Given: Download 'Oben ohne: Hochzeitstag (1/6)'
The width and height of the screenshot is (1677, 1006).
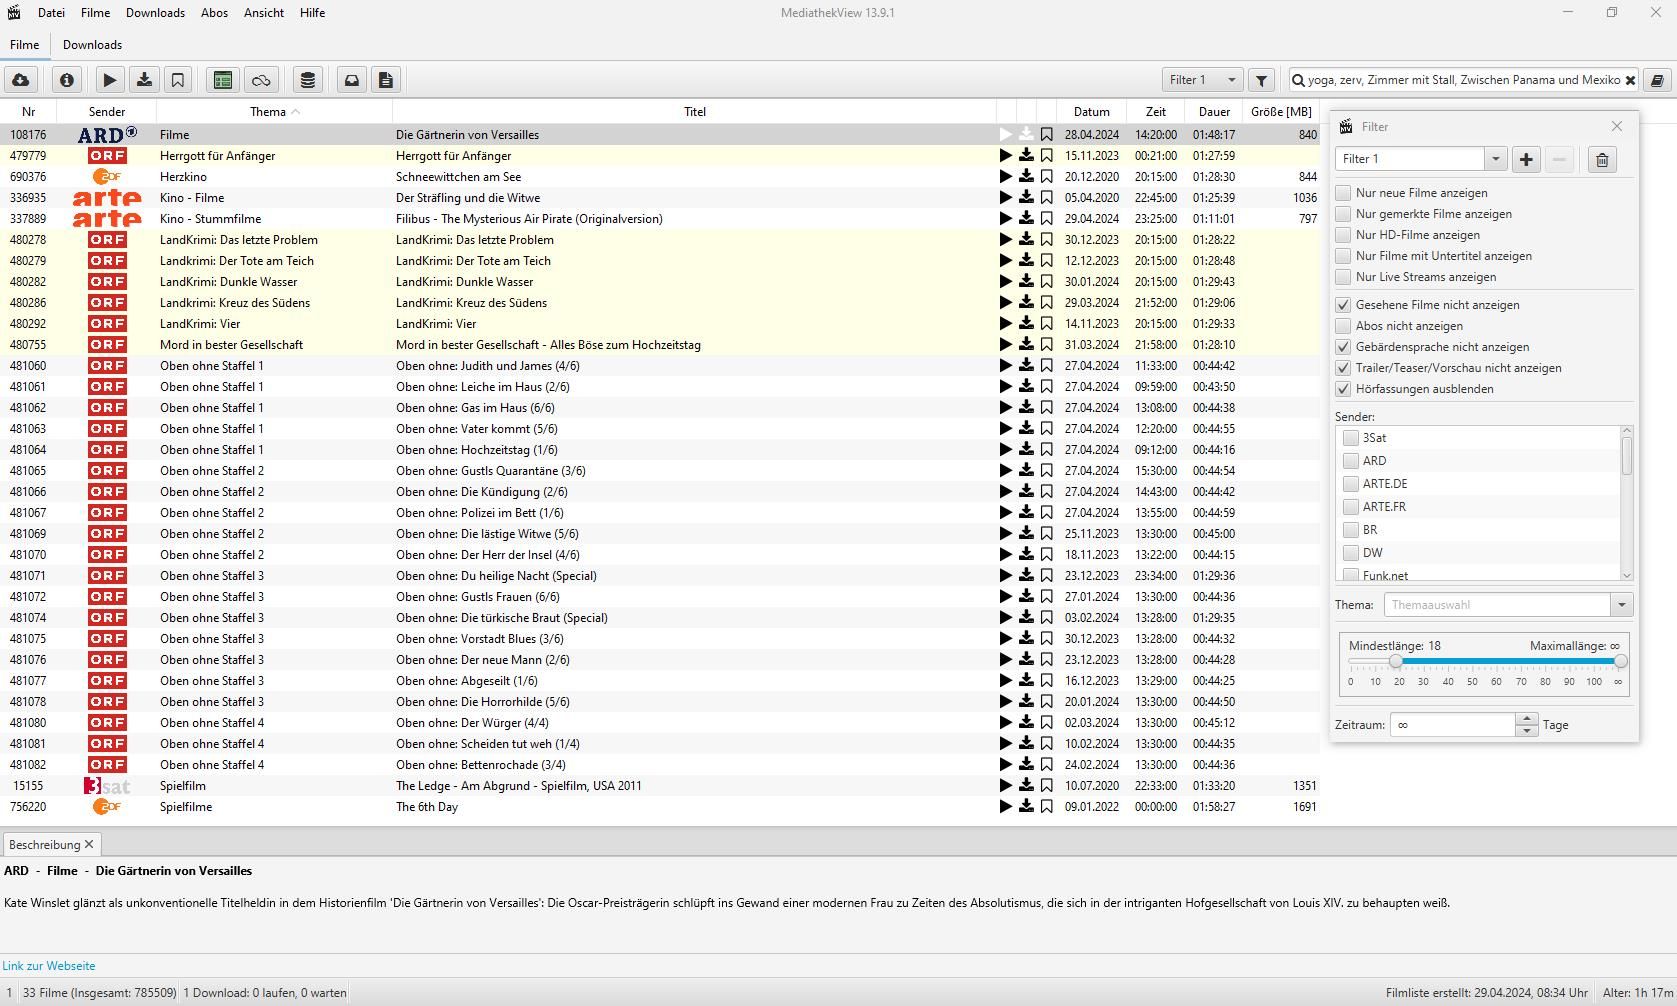Looking at the screenshot, I should (1026, 450).
